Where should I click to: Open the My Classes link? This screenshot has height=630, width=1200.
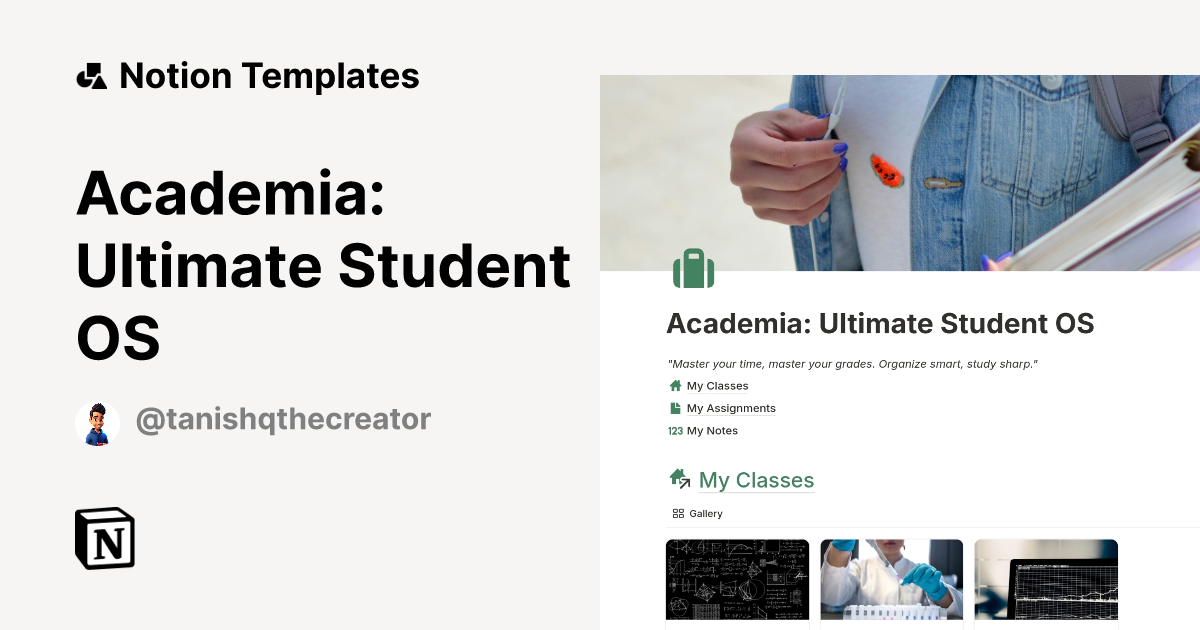click(718, 385)
